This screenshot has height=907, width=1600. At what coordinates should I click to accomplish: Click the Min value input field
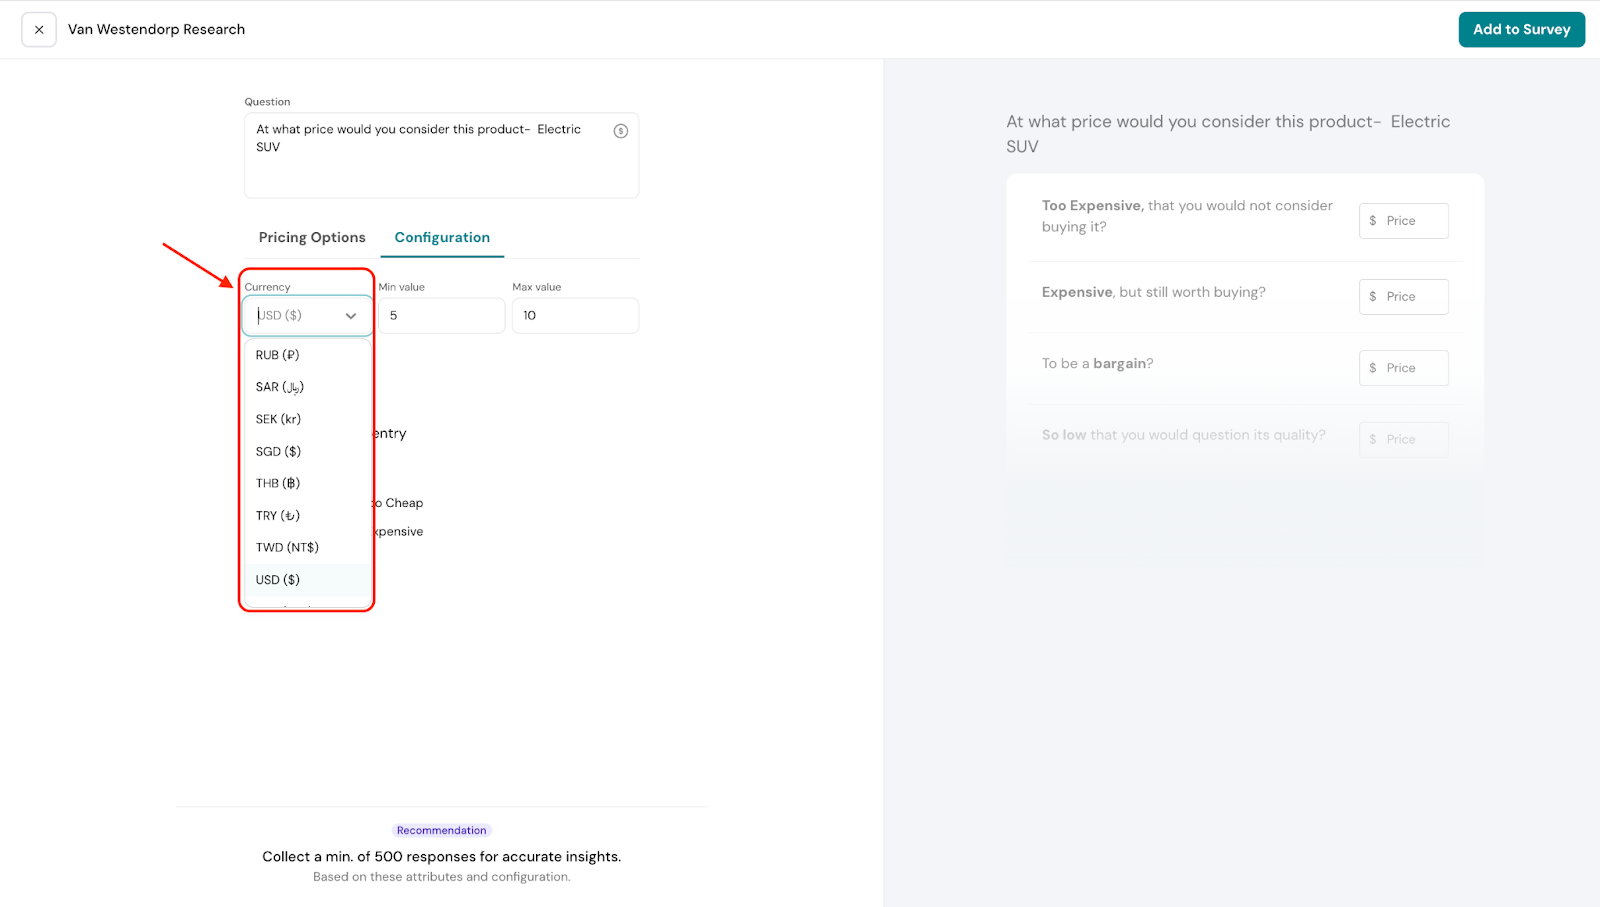coord(441,316)
